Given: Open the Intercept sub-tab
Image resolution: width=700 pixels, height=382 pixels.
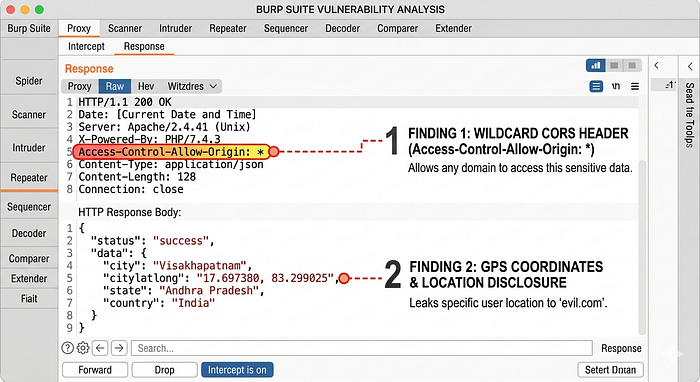Looking at the screenshot, I should pos(86,46).
